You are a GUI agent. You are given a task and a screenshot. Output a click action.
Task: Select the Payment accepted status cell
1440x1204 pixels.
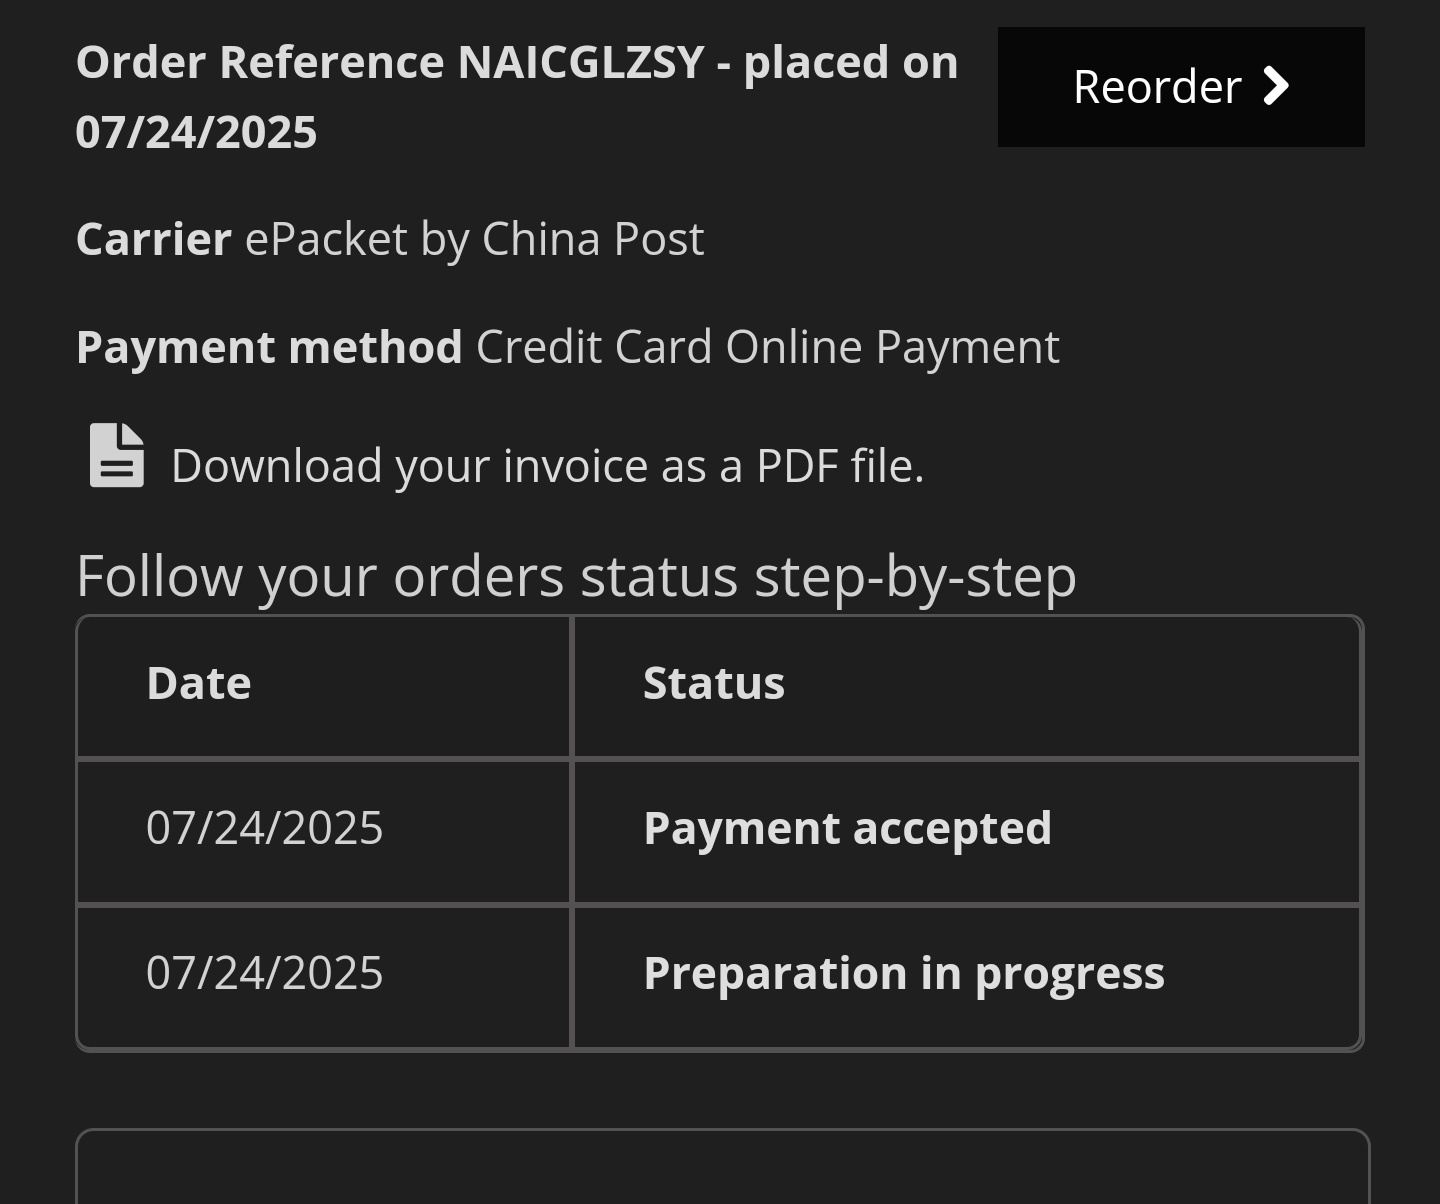click(x=967, y=832)
